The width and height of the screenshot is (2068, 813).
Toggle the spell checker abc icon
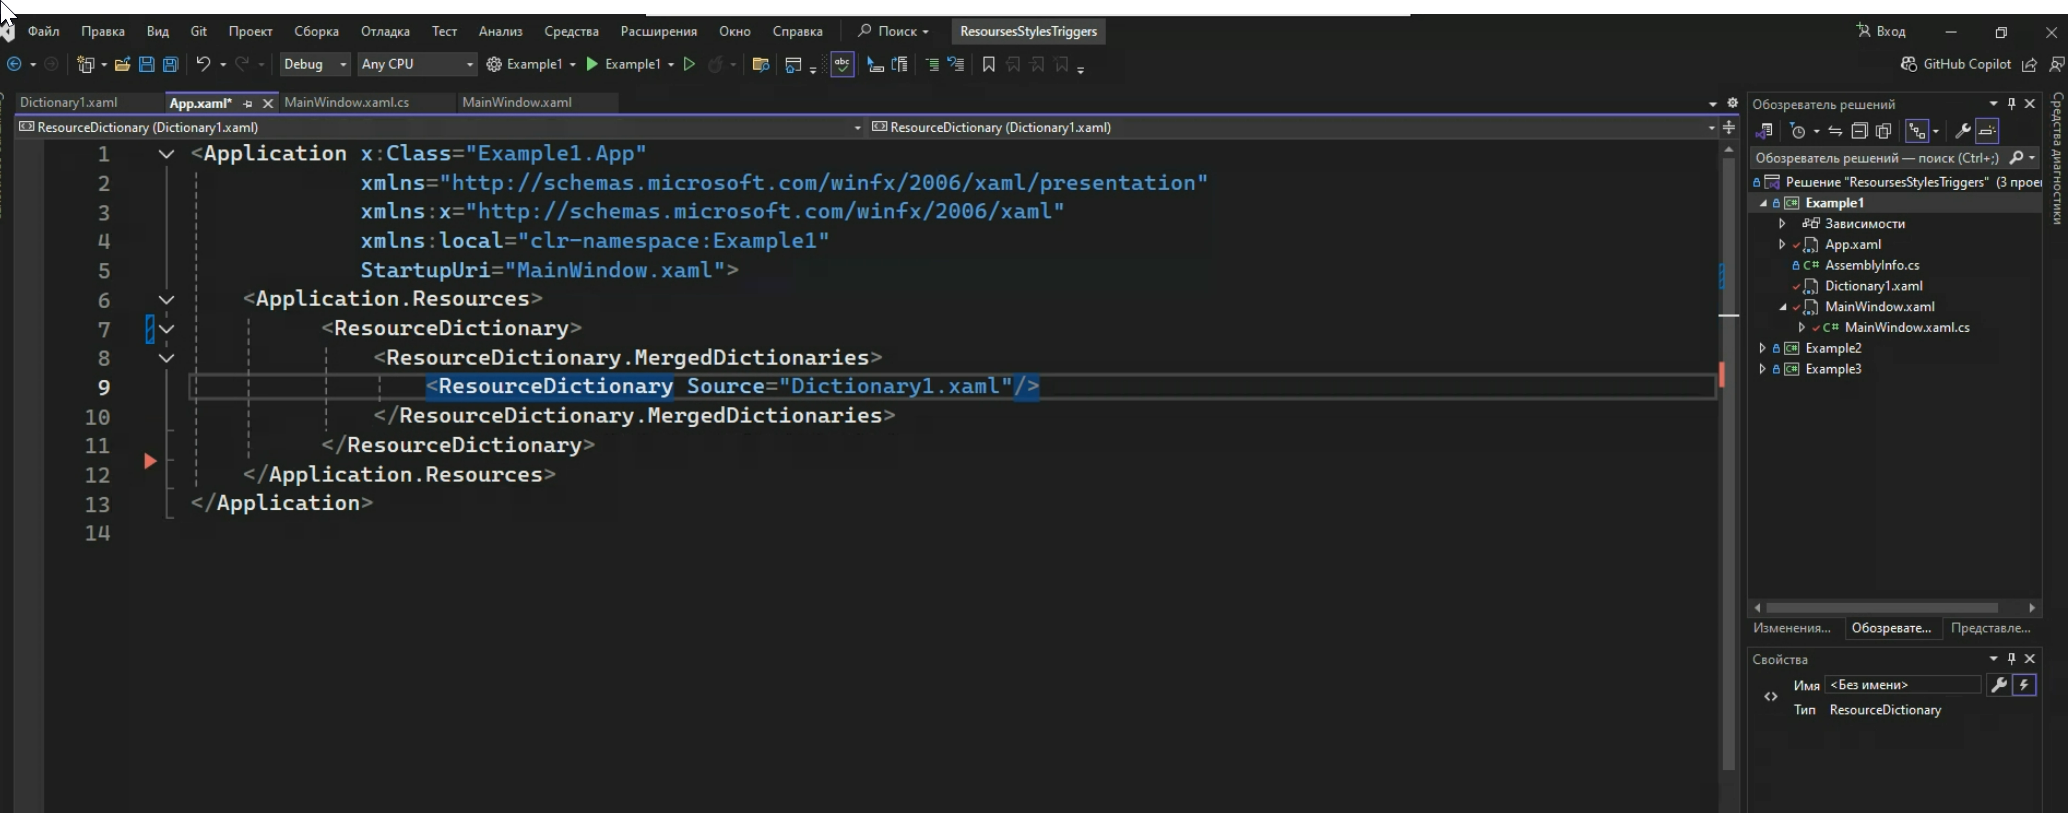click(842, 64)
